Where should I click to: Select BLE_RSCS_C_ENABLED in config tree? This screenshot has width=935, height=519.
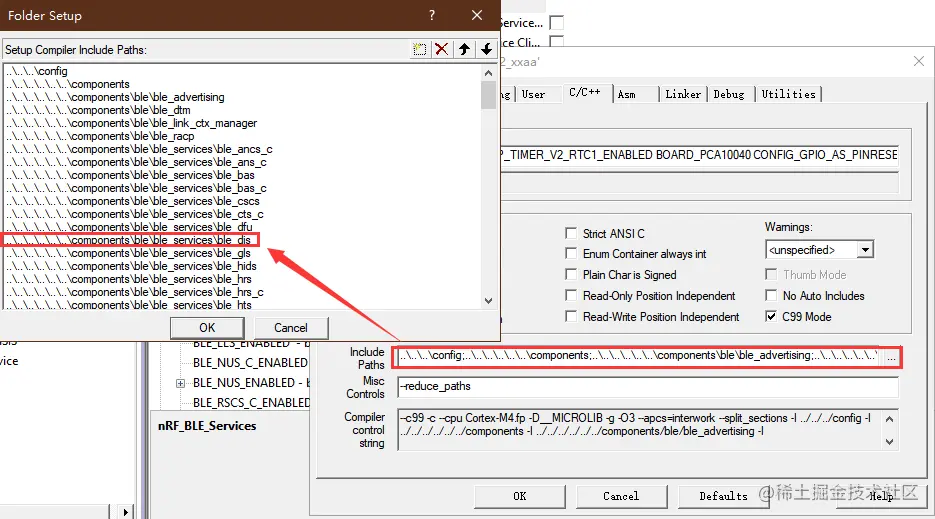pos(251,403)
